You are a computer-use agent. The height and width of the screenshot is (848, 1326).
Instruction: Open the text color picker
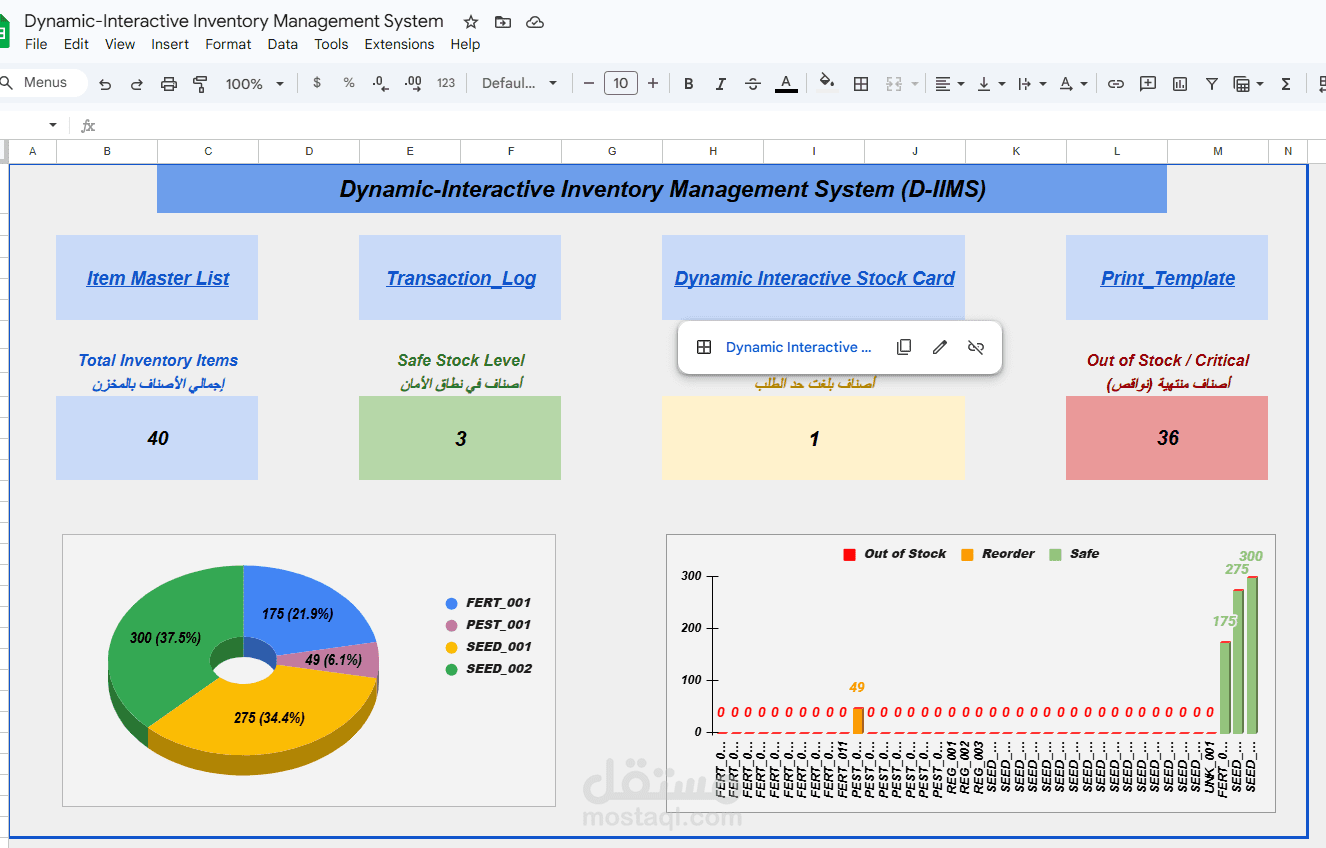[786, 83]
